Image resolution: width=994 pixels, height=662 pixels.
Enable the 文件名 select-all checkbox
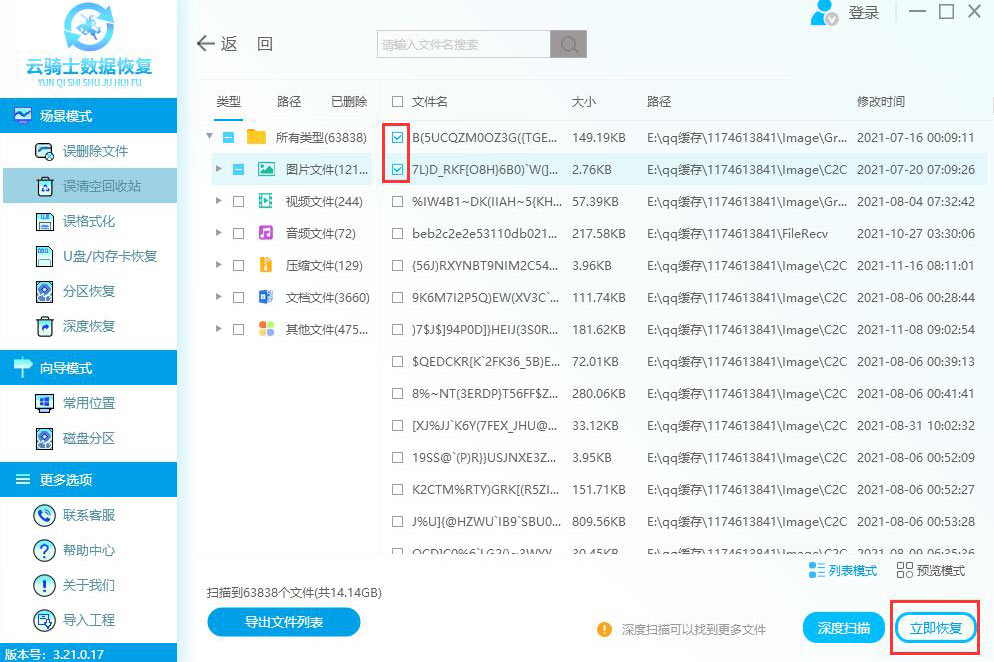pyautogui.click(x=396, y=101)
